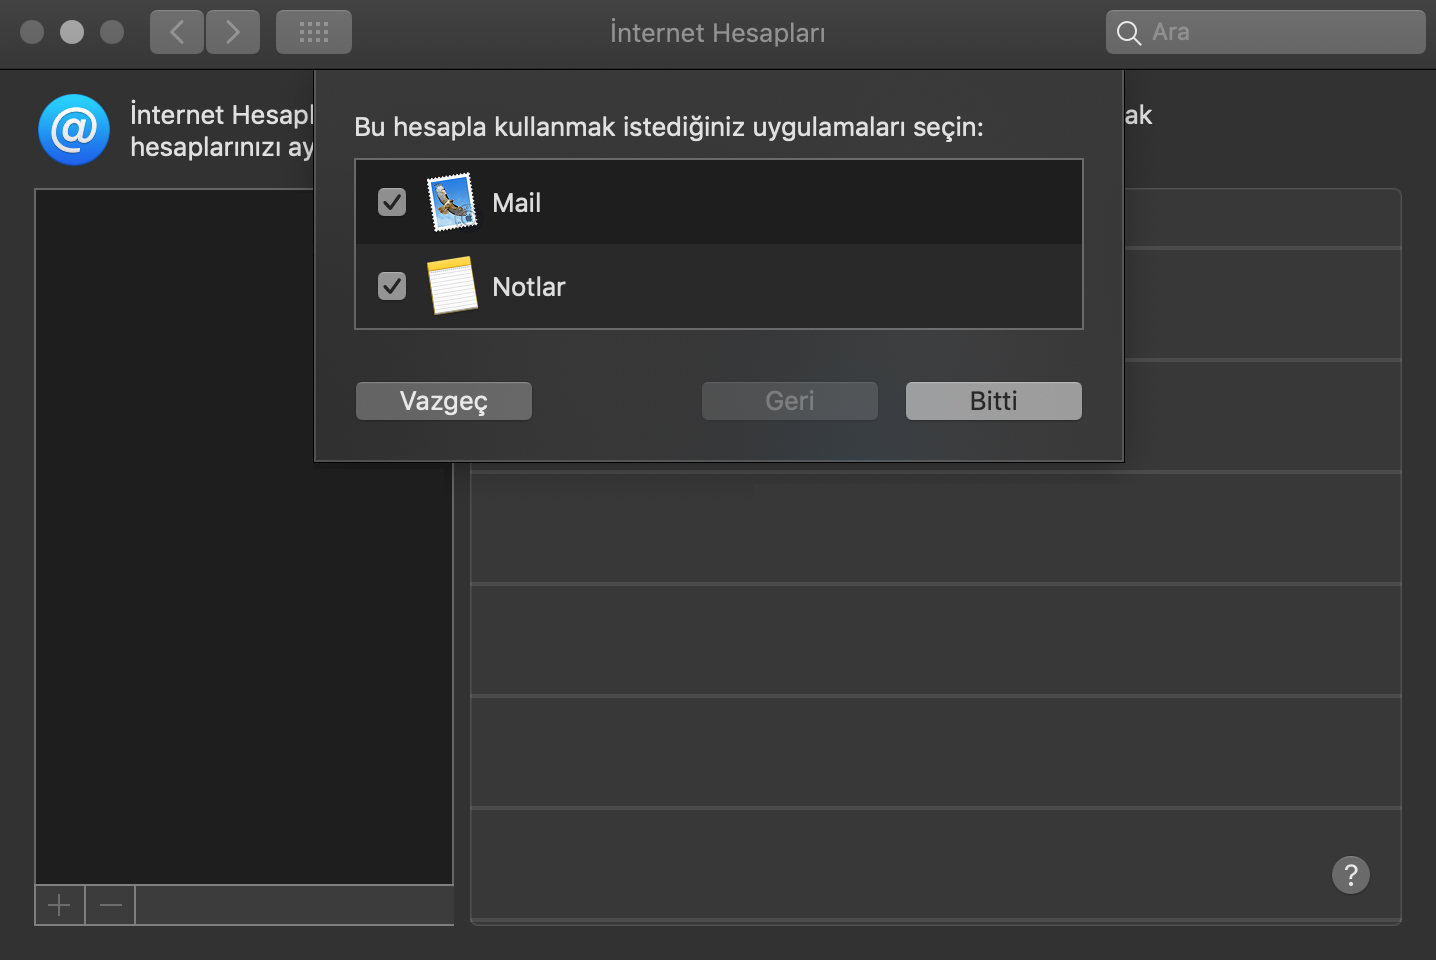
Task: Click the Mail row label text
Action: 516,202
